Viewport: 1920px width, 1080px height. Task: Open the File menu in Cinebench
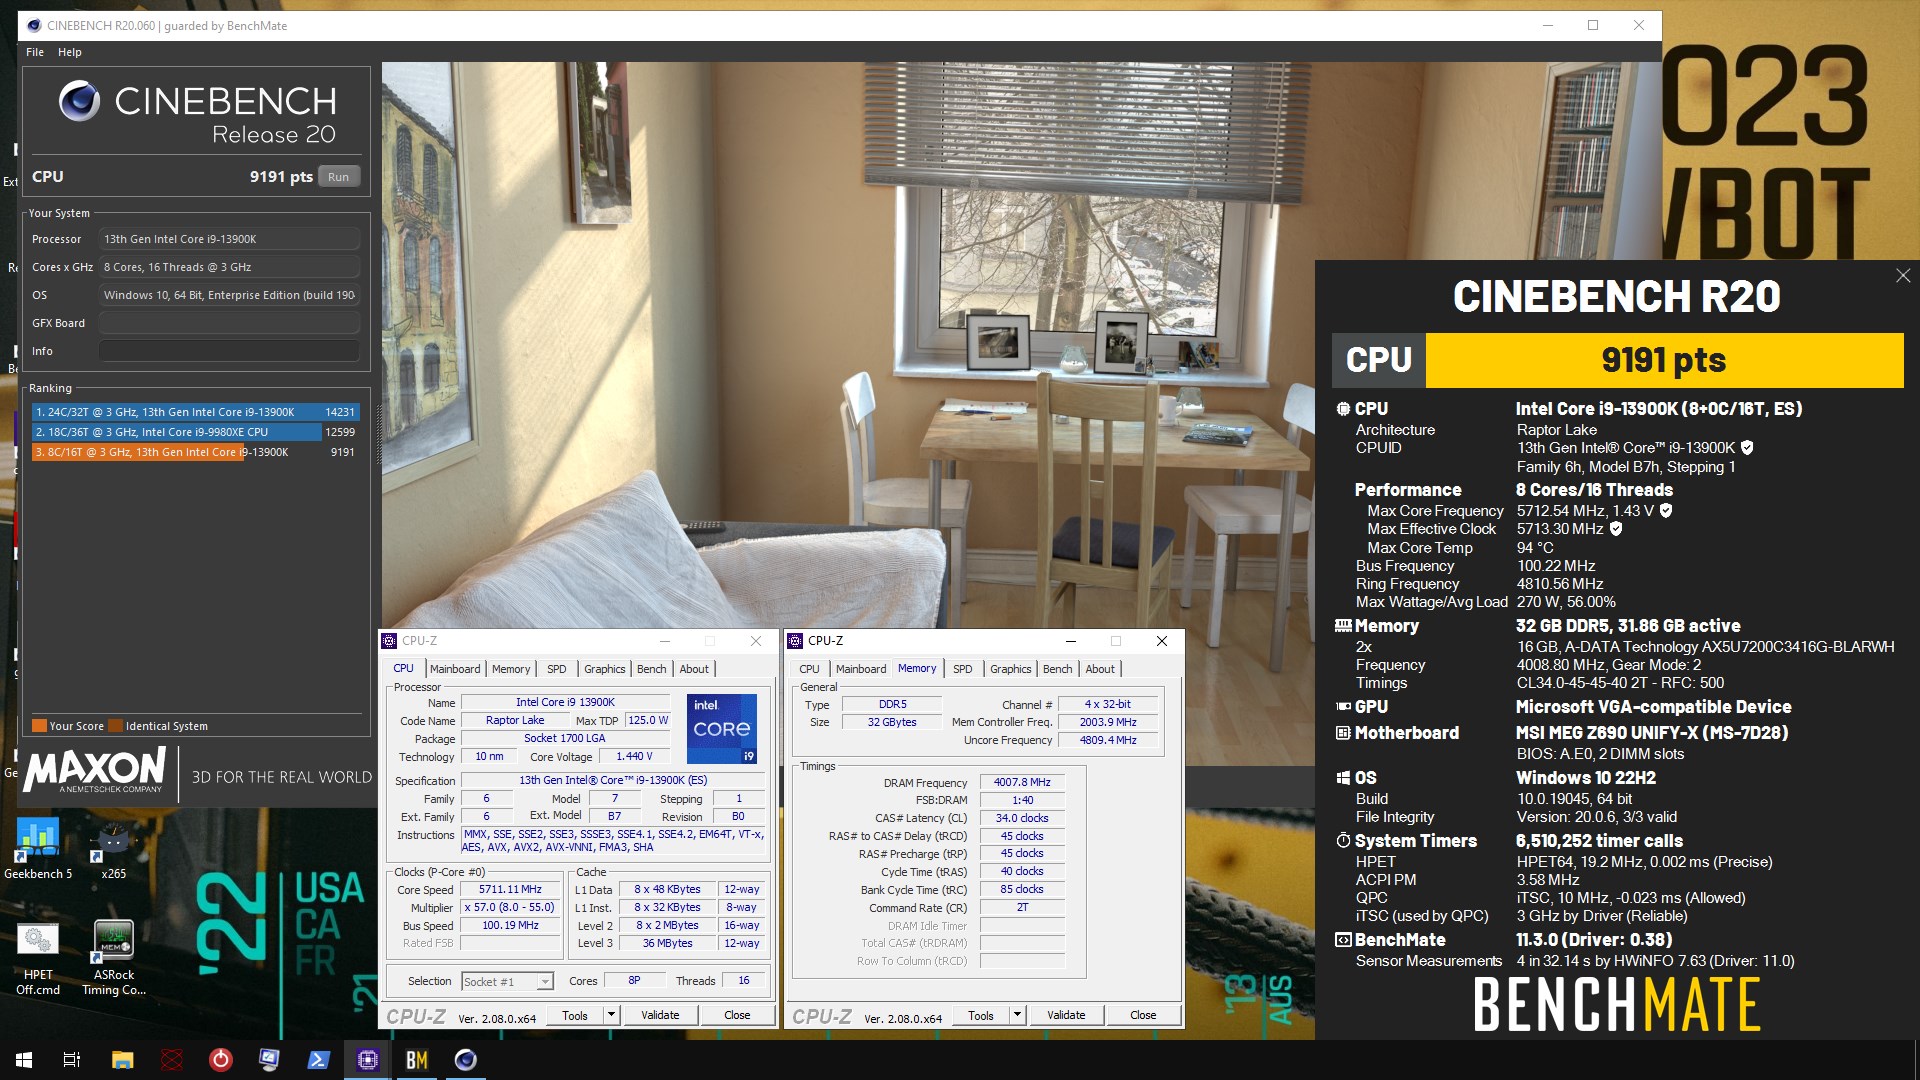(x=35, y=52)
